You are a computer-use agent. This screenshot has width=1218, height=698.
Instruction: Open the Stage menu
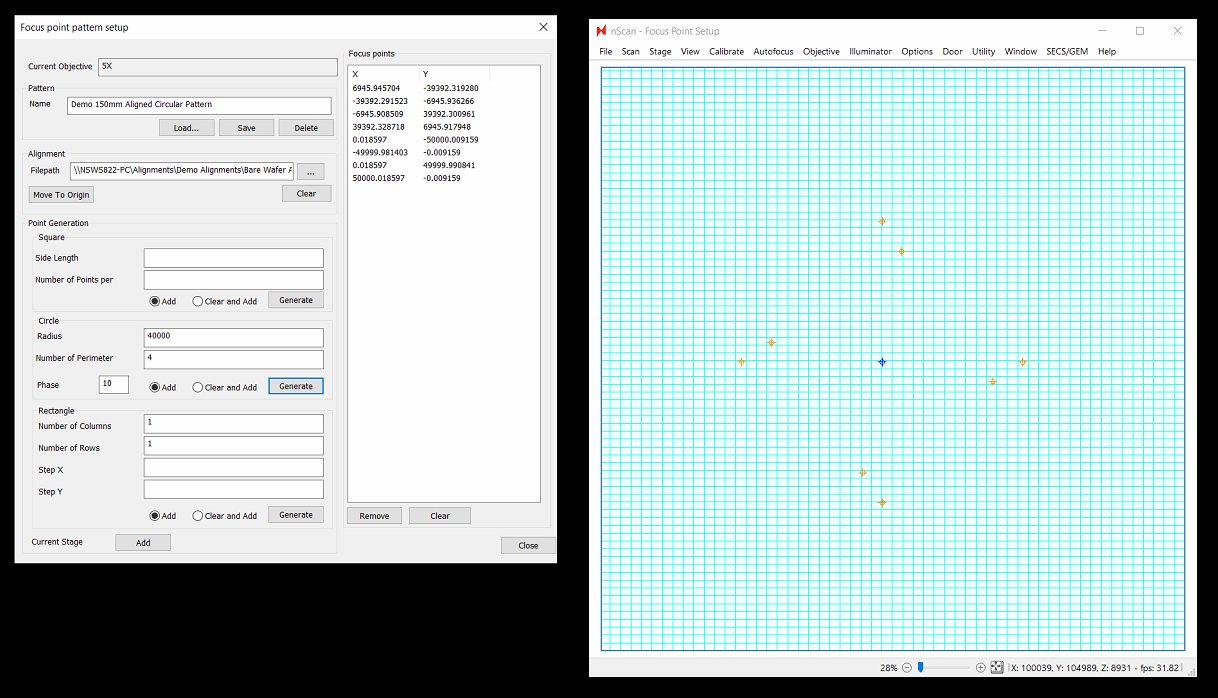(x=660, y=52)
